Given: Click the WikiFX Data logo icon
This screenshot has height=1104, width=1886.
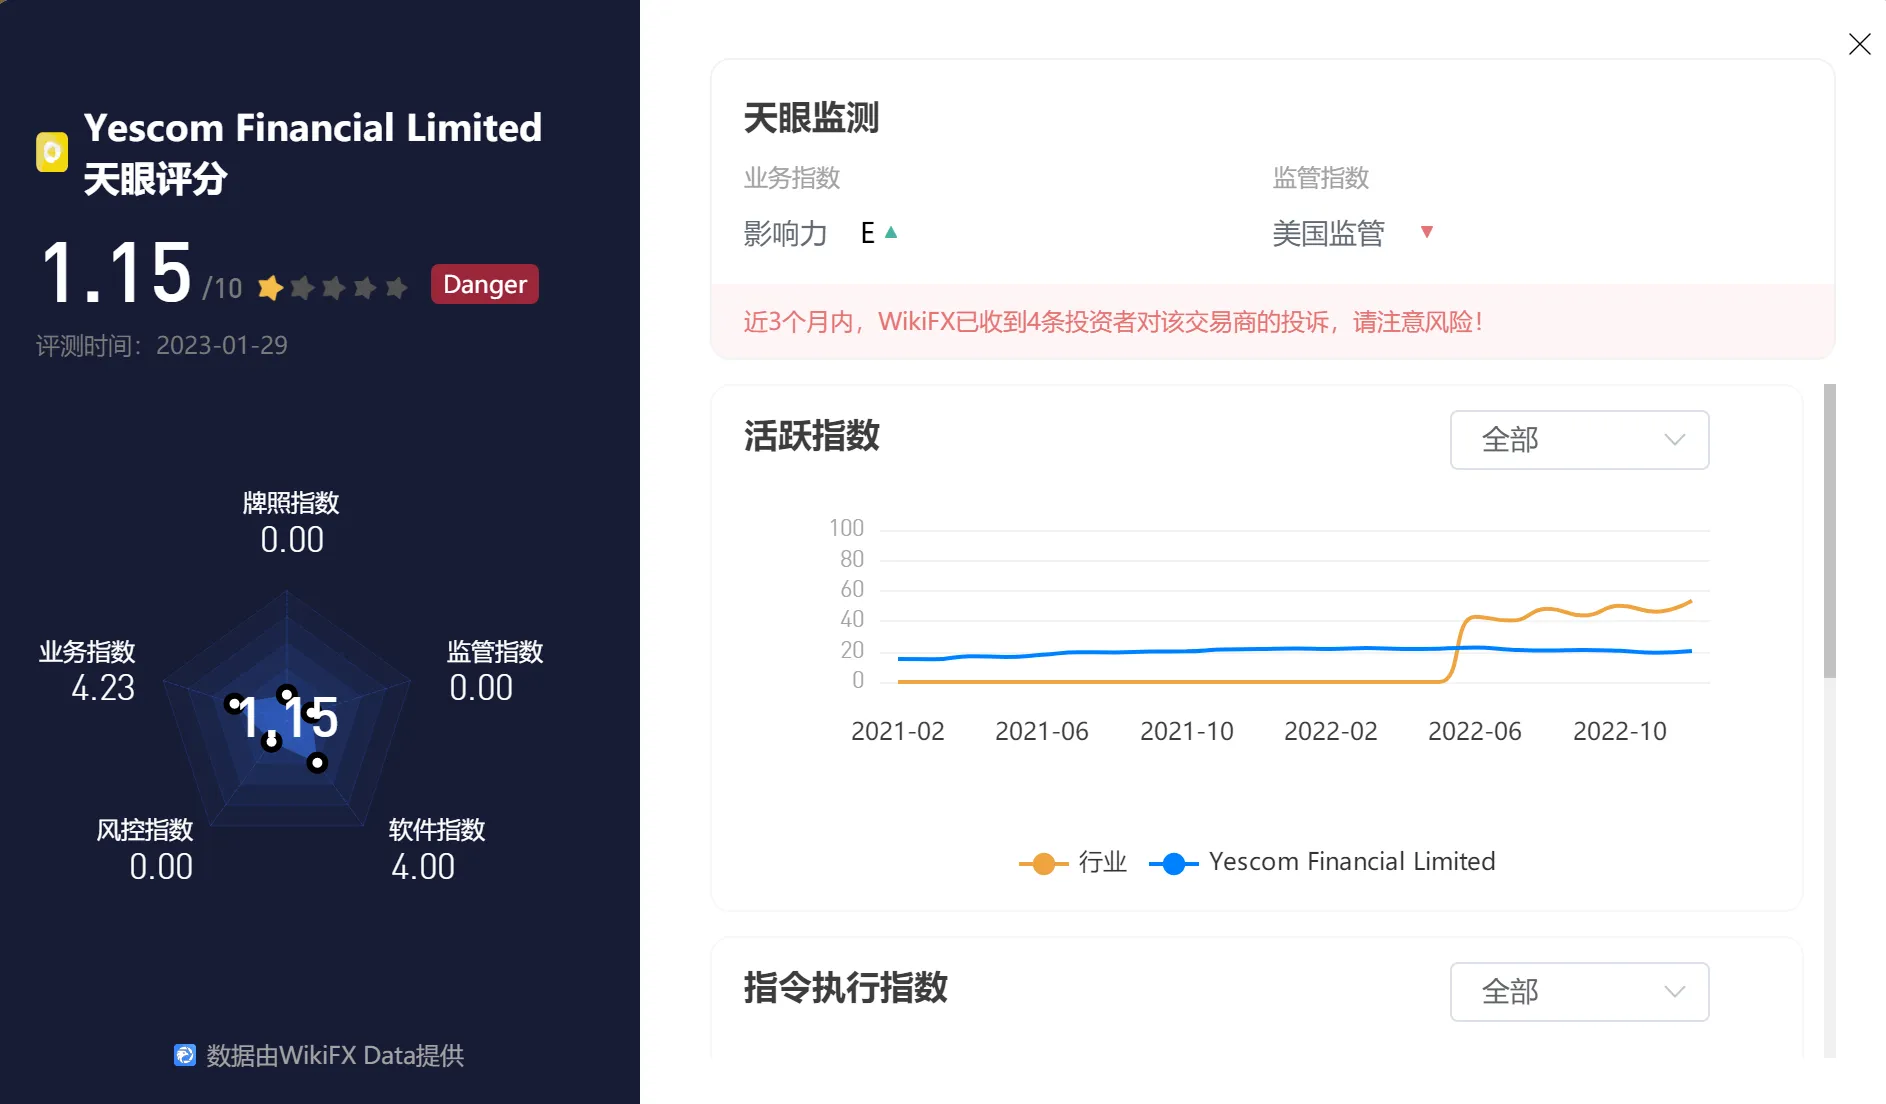Looking at the screenshot, I should click(x=185, y=1055).
